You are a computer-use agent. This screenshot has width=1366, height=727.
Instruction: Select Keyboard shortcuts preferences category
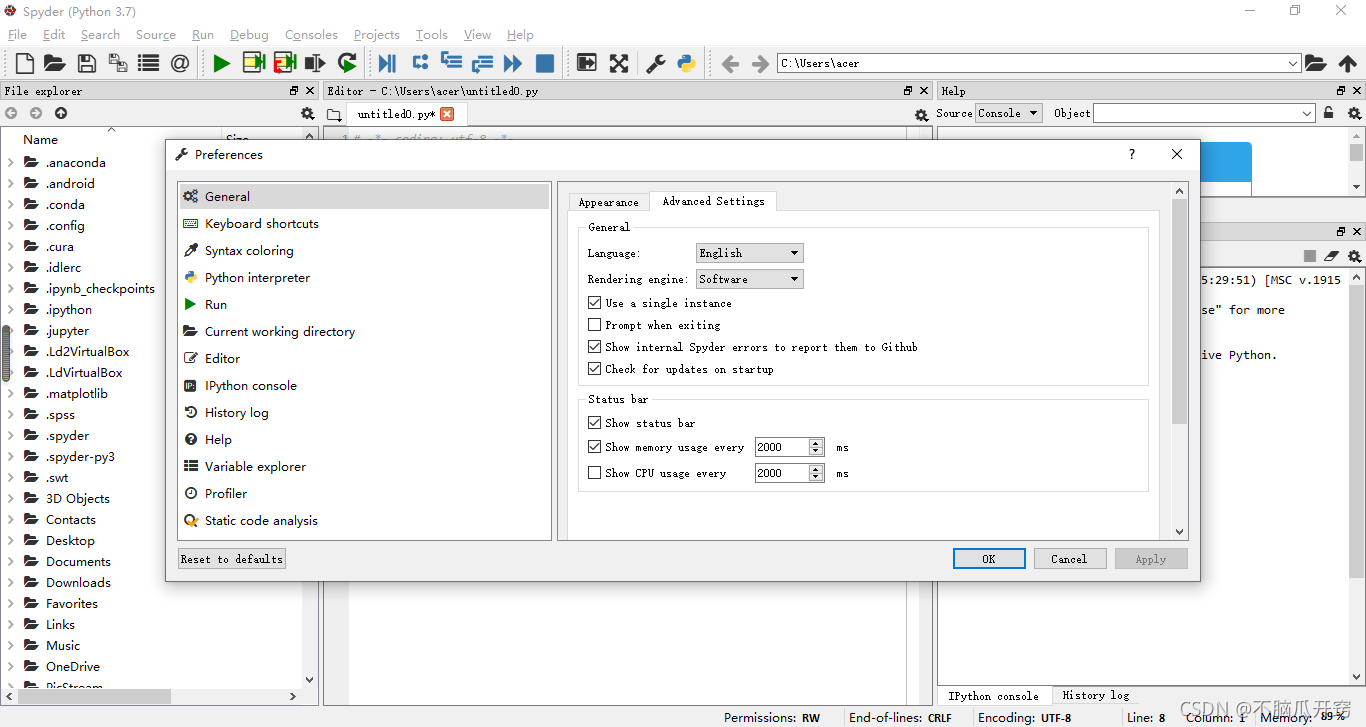(364, 224)
